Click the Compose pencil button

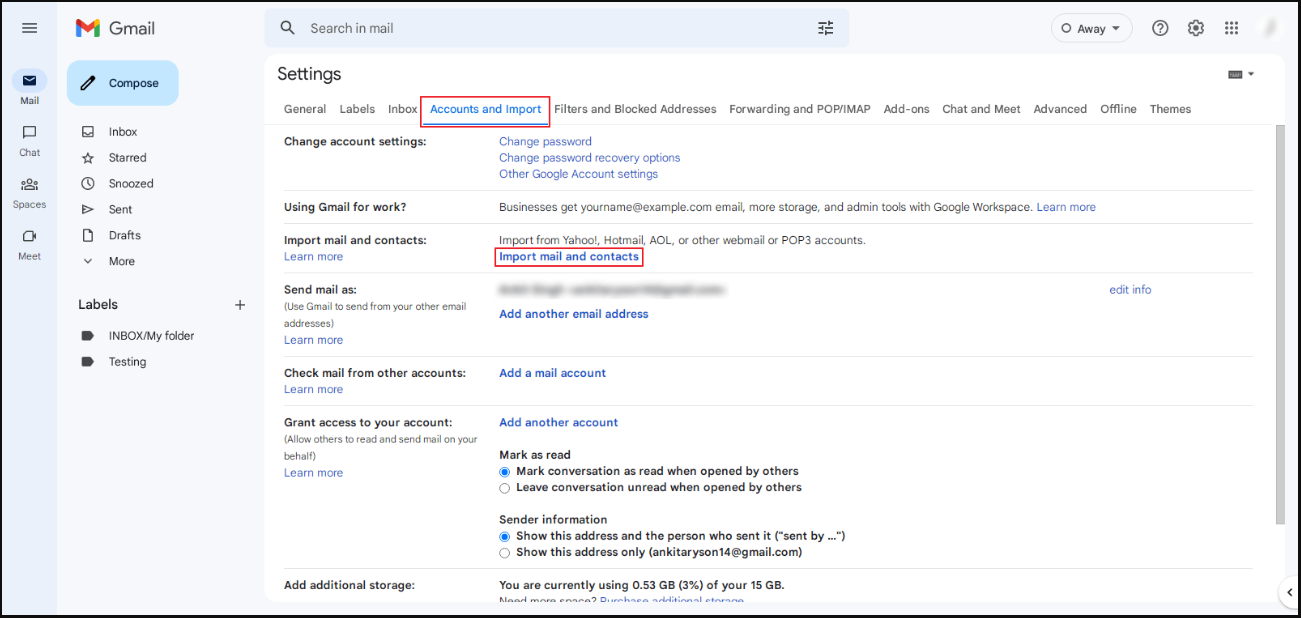pyautogui.click(x=122, y=83)
